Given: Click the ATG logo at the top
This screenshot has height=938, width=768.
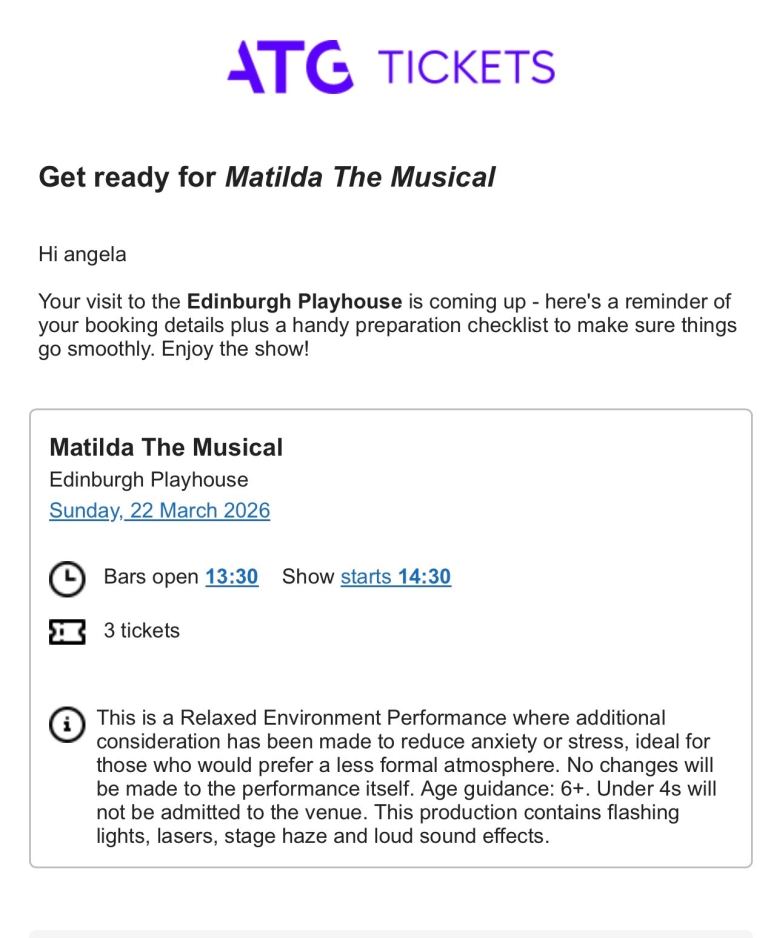Looking at the screenshot, I should point(290,66).
